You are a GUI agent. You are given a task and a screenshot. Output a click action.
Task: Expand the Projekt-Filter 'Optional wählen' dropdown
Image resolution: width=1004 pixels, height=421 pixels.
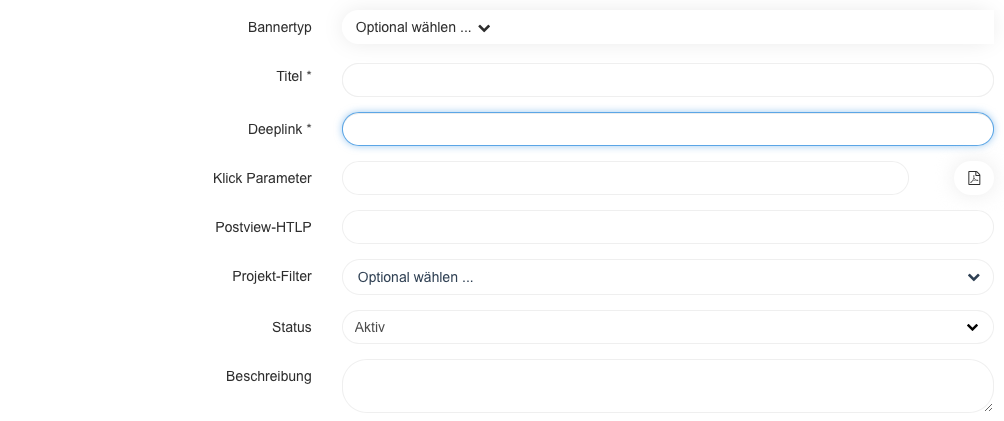click(x=660, y=277)
